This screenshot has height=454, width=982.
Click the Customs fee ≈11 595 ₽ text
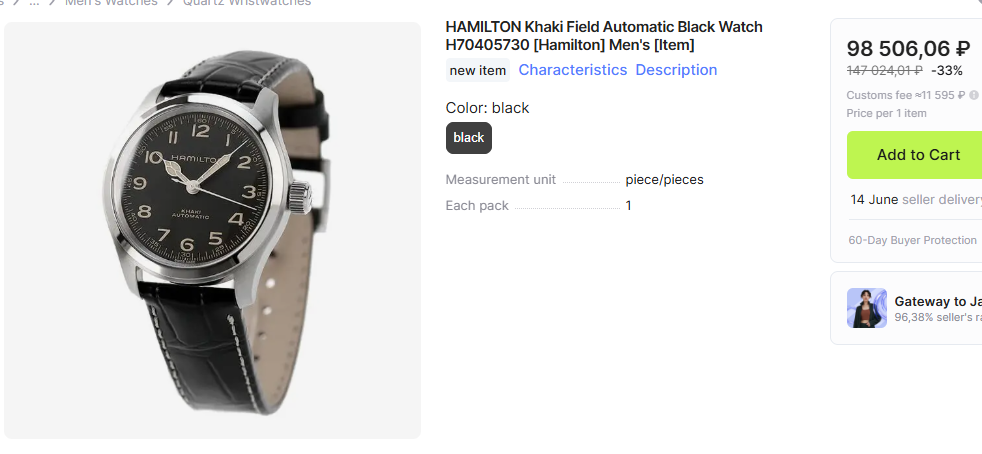[x=906, y=95]
